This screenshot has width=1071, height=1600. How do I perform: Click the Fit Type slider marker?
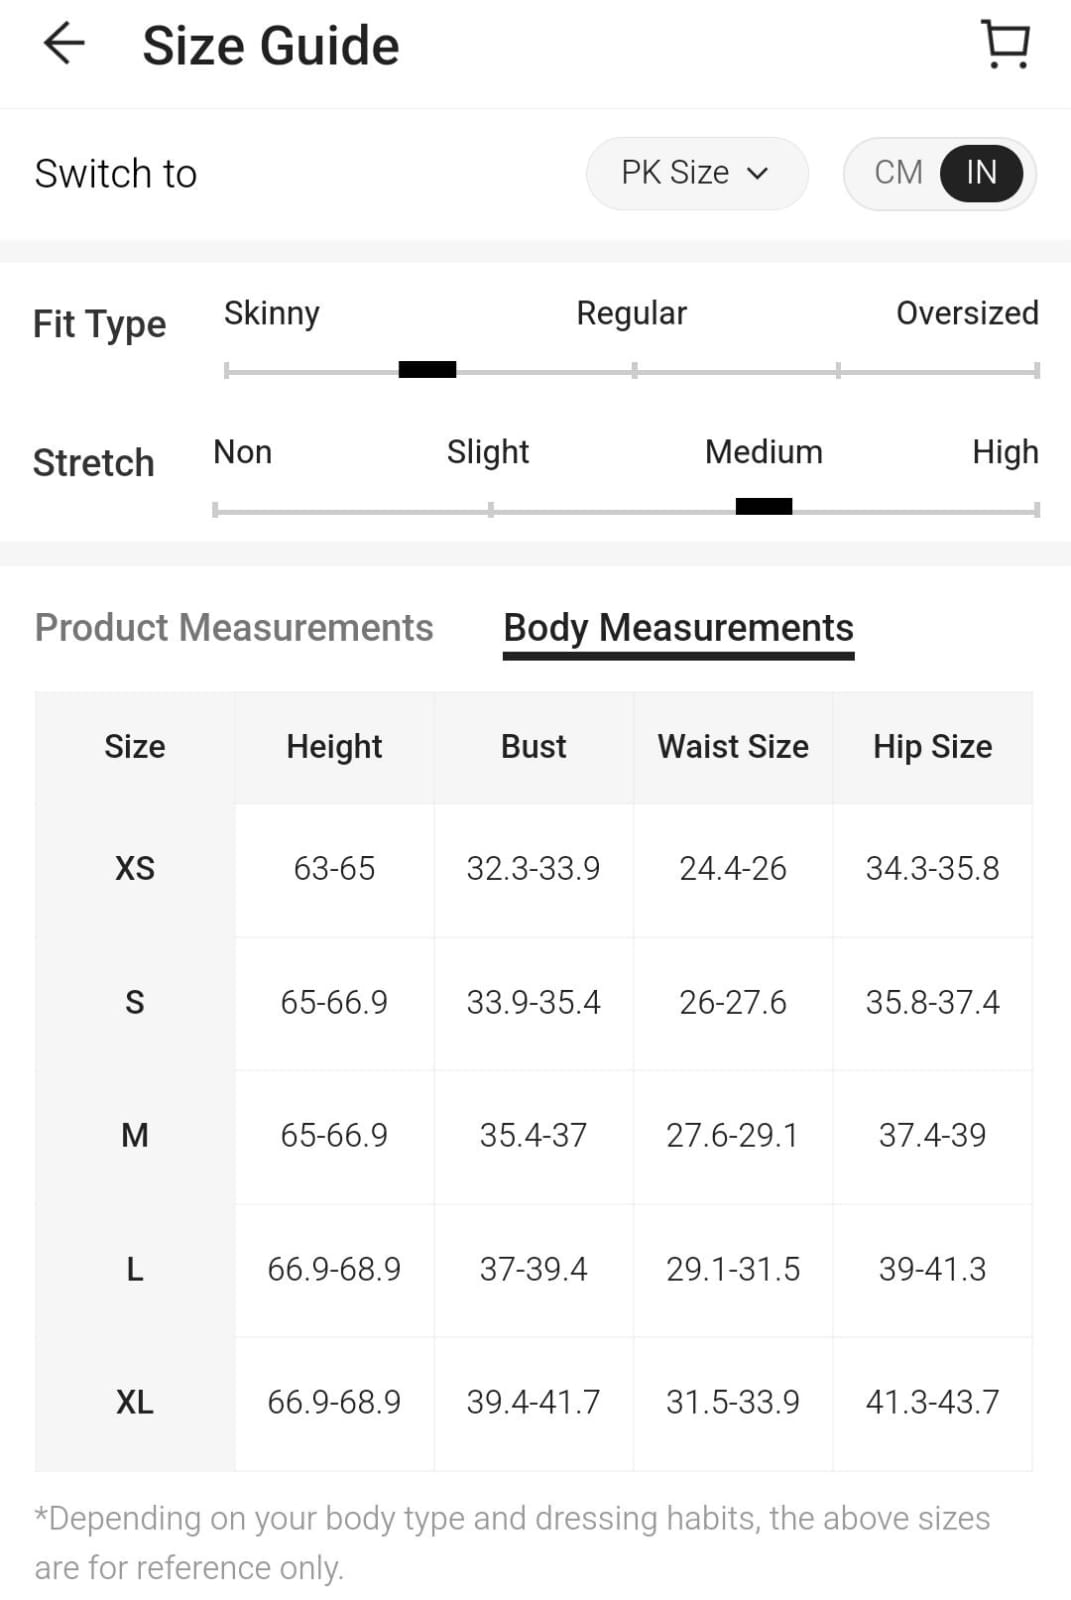click(427, 370)
